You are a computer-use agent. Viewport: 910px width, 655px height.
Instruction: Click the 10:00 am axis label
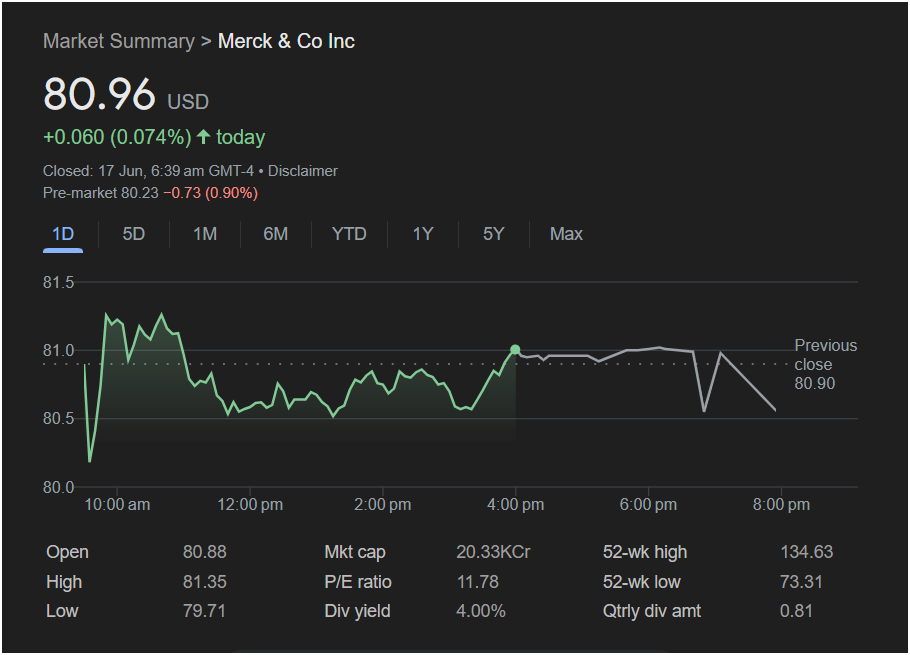117,505
